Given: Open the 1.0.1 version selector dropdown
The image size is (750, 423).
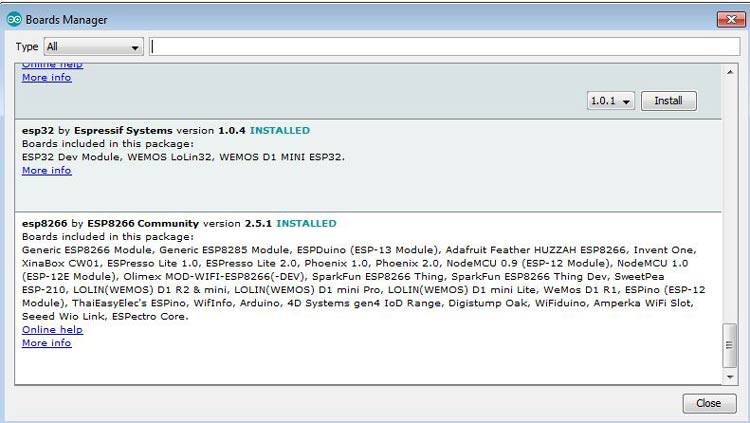Looking at the screenshot, I should [611, 101].
